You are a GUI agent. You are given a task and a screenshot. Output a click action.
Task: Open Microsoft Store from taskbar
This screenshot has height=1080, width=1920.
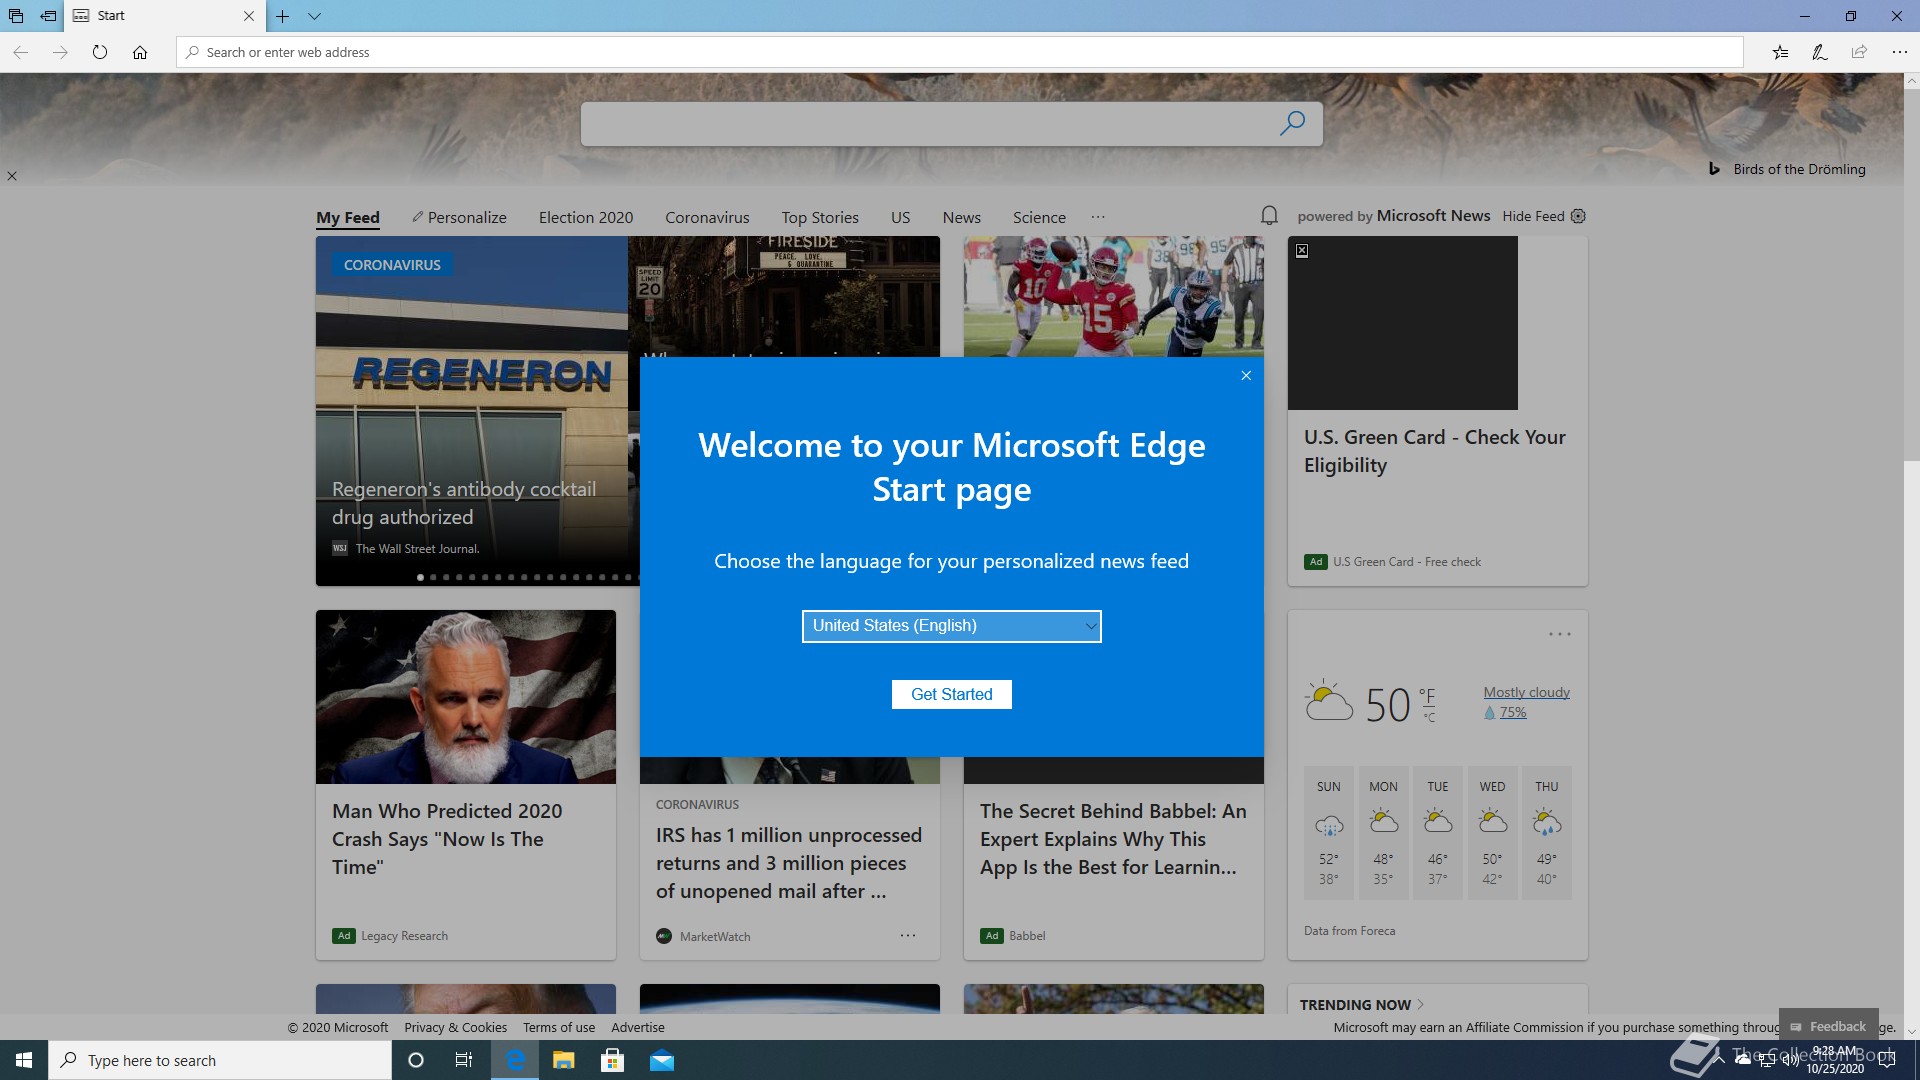pos(612,1060)
